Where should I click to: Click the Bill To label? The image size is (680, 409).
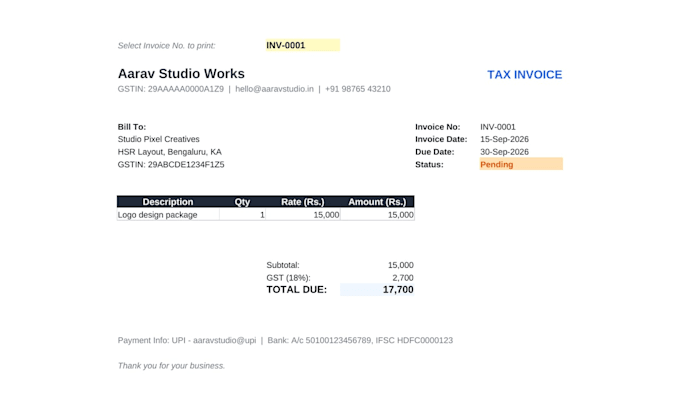132,127
